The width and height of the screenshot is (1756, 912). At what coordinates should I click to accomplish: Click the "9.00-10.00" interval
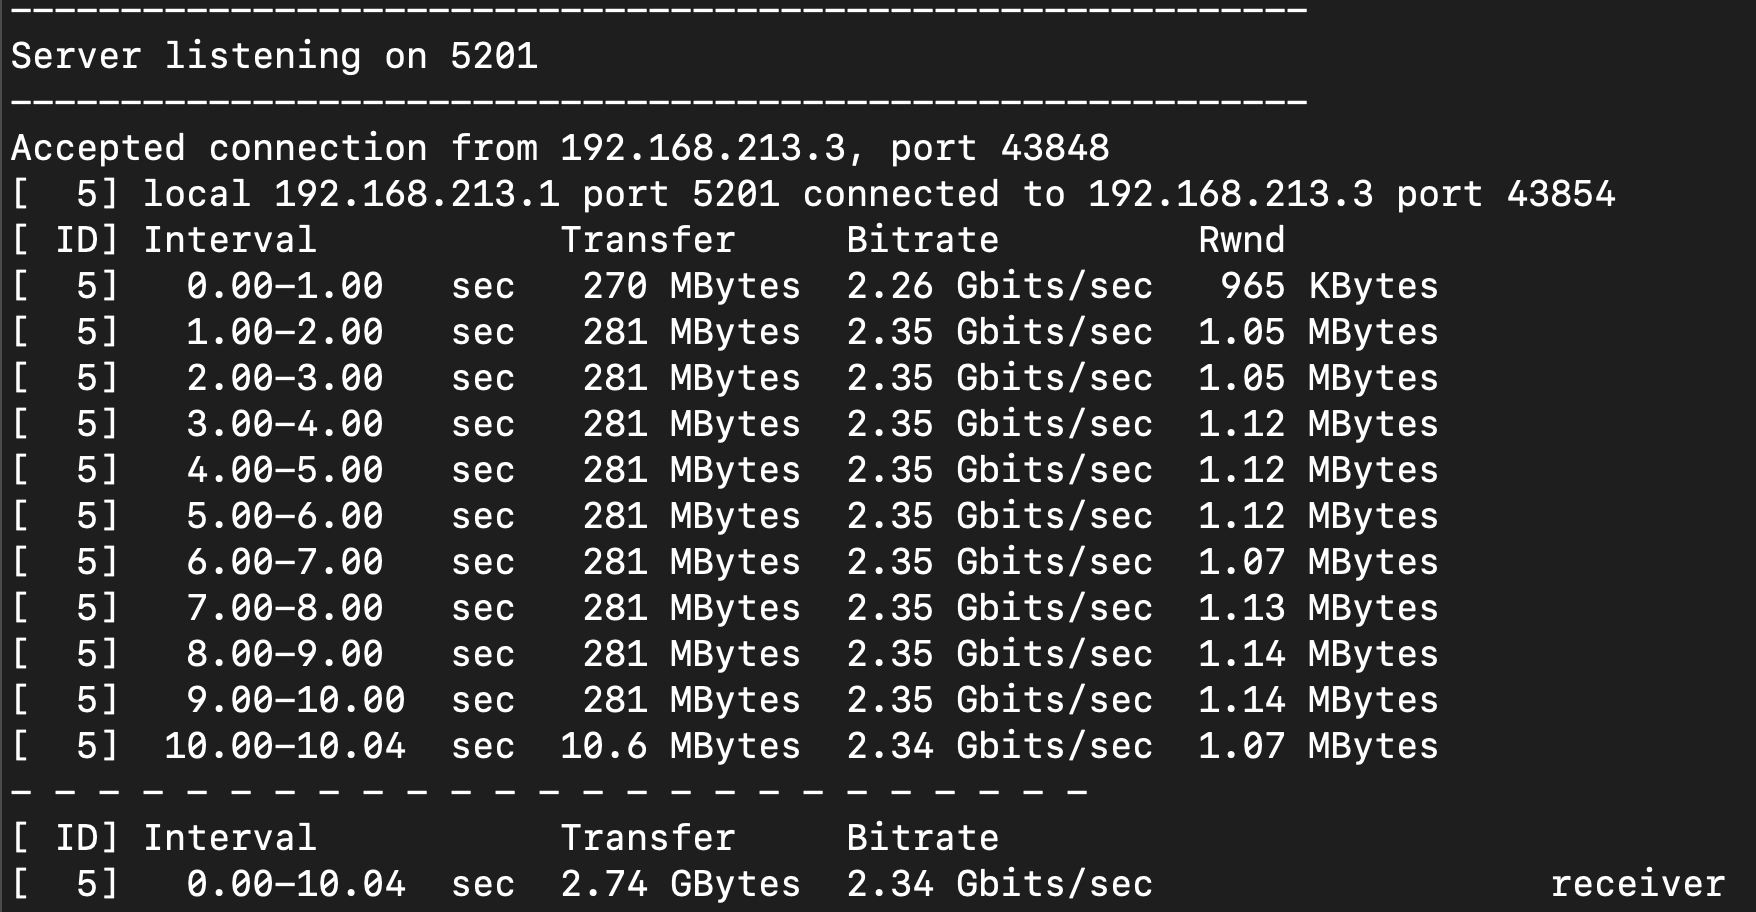(x=295, y=700)
